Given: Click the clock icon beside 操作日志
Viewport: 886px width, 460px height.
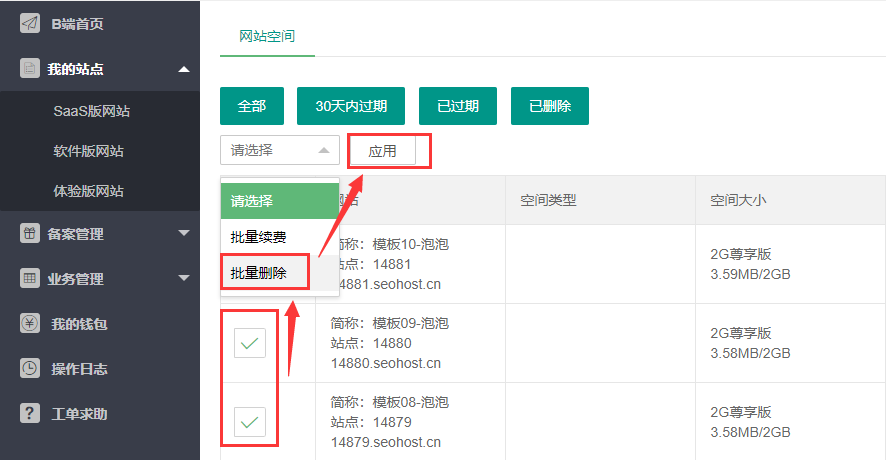Looking at the screenshot, I should pyautogui.click(x=30, y=369).
